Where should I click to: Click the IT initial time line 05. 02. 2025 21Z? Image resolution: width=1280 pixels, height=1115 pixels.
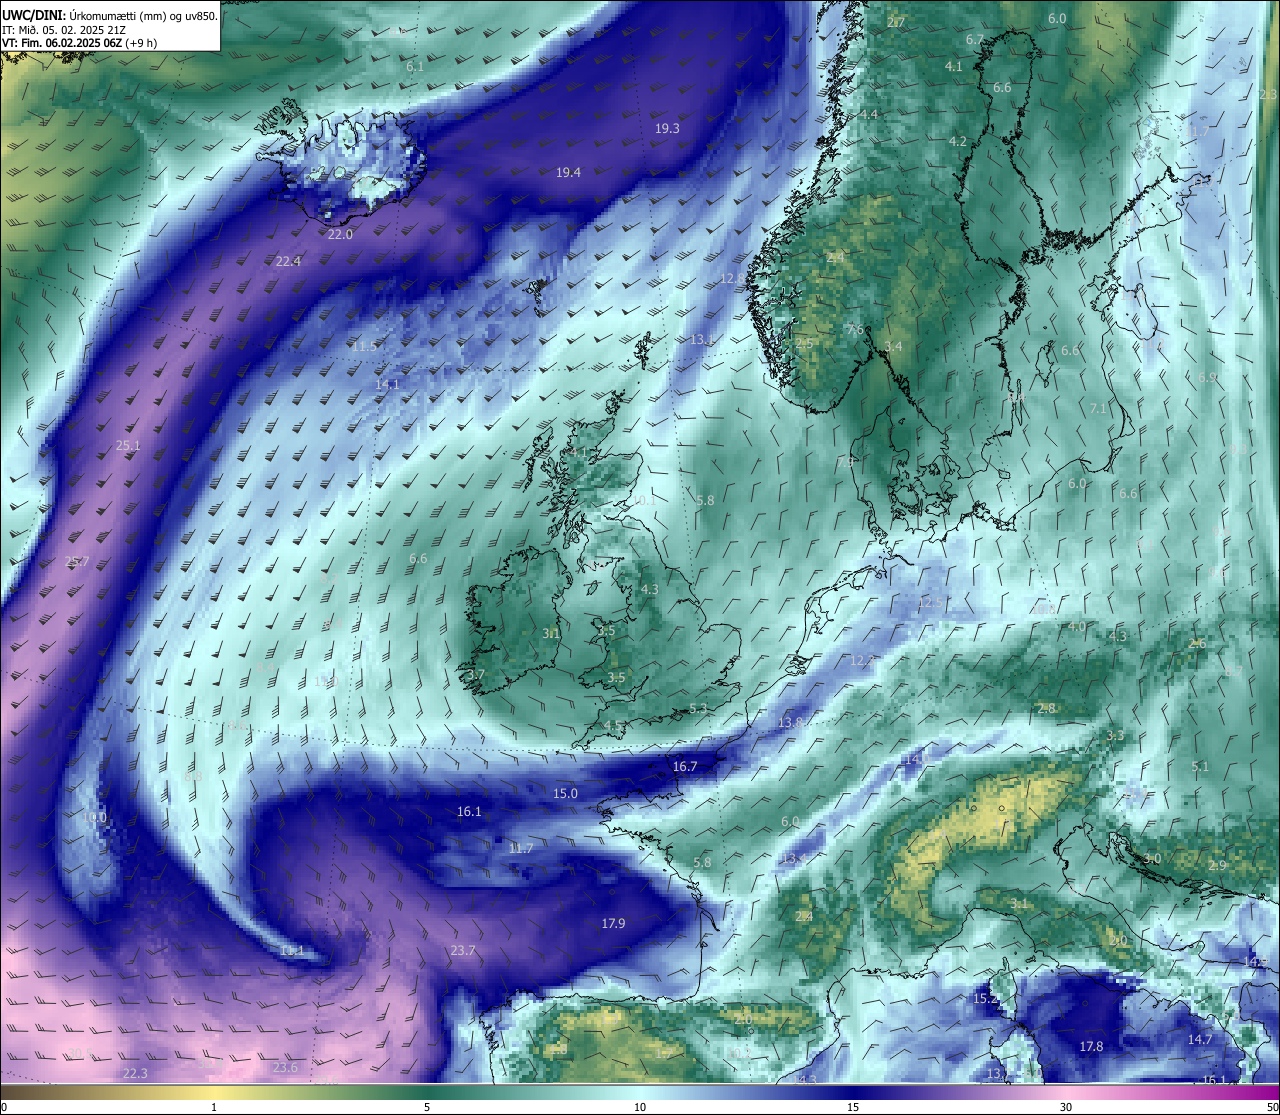(x=64, y=30)
